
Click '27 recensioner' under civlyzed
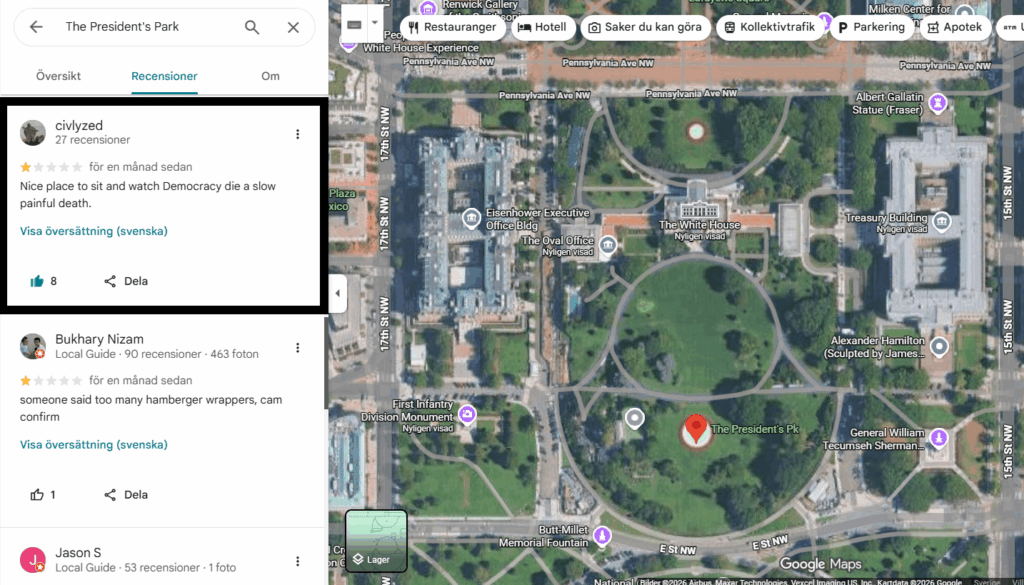pyautogui.click(x=93, y=140)
